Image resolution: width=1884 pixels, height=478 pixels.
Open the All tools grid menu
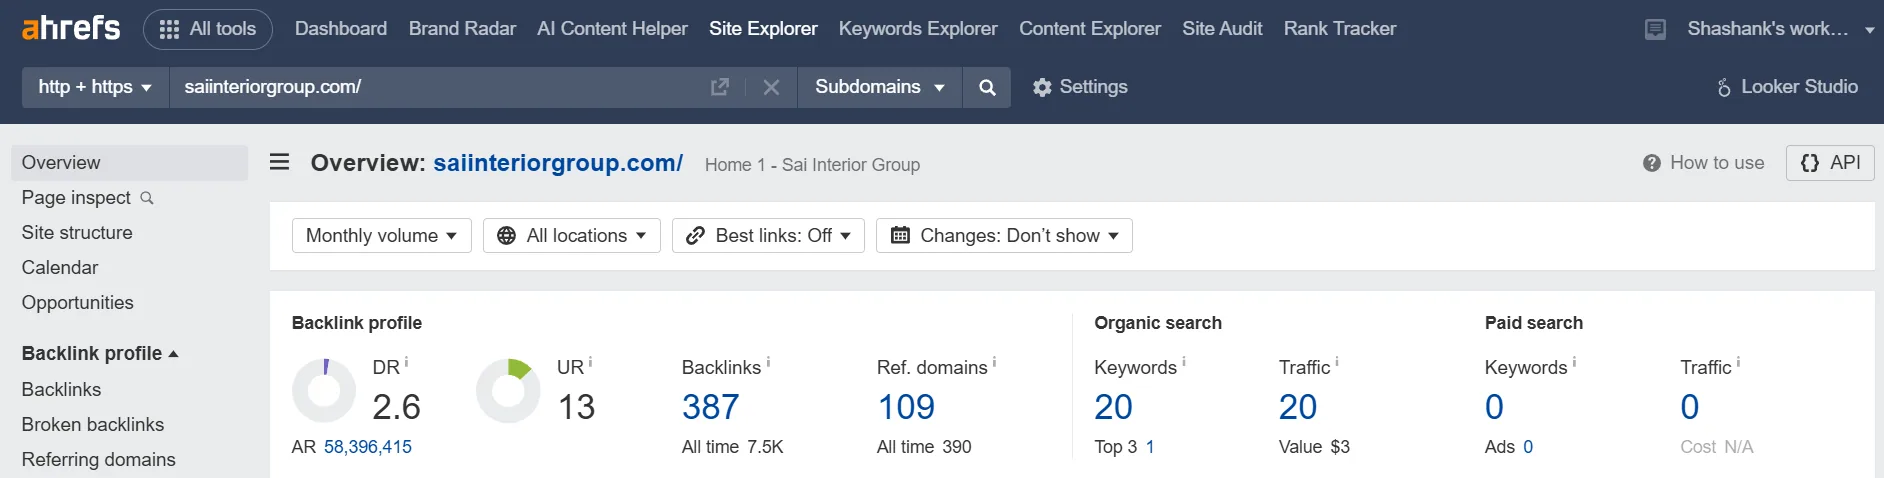(208, 29)
